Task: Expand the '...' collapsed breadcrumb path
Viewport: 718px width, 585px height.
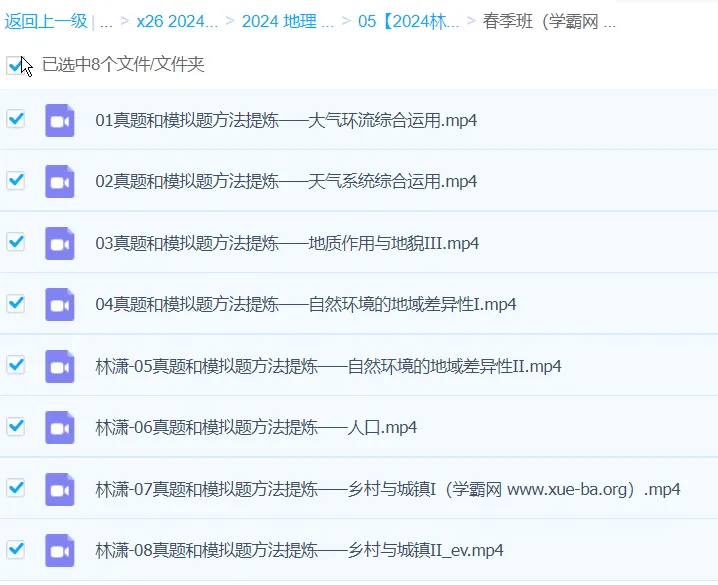Action: tap(106, 20)
